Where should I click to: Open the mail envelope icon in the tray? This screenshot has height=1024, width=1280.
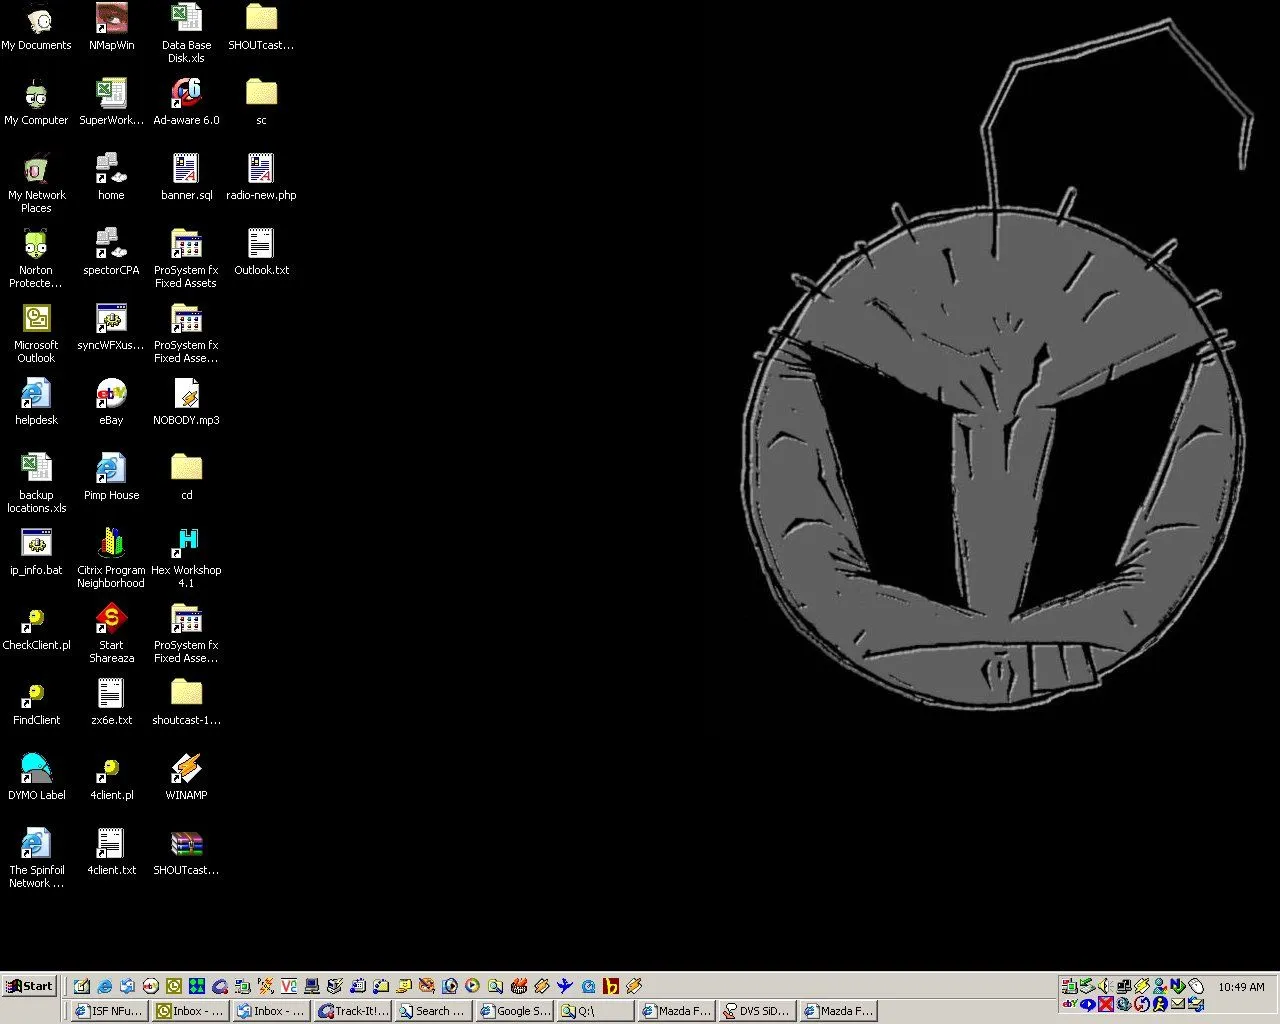1177,1001
